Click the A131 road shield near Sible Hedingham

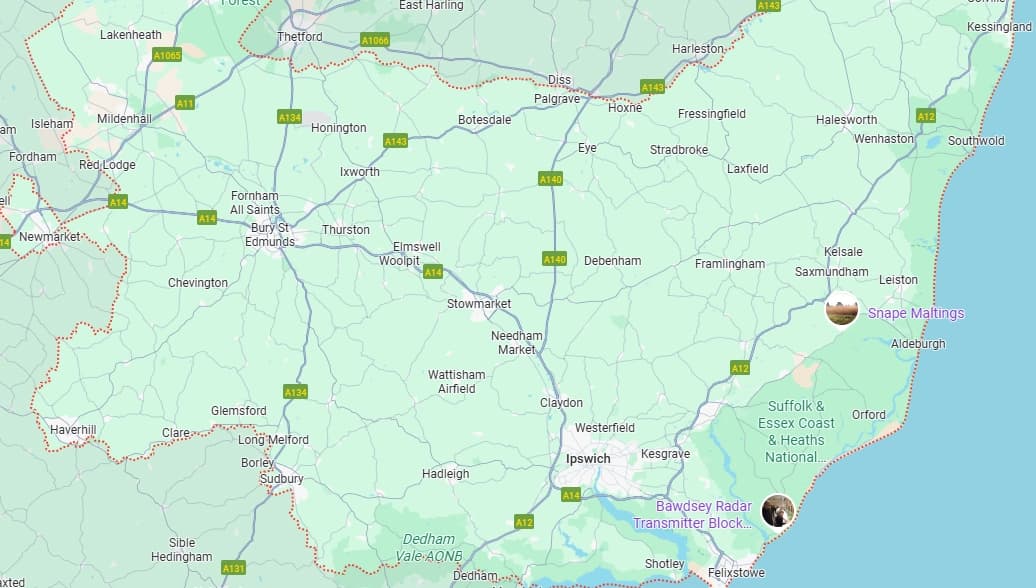[233, 568]
